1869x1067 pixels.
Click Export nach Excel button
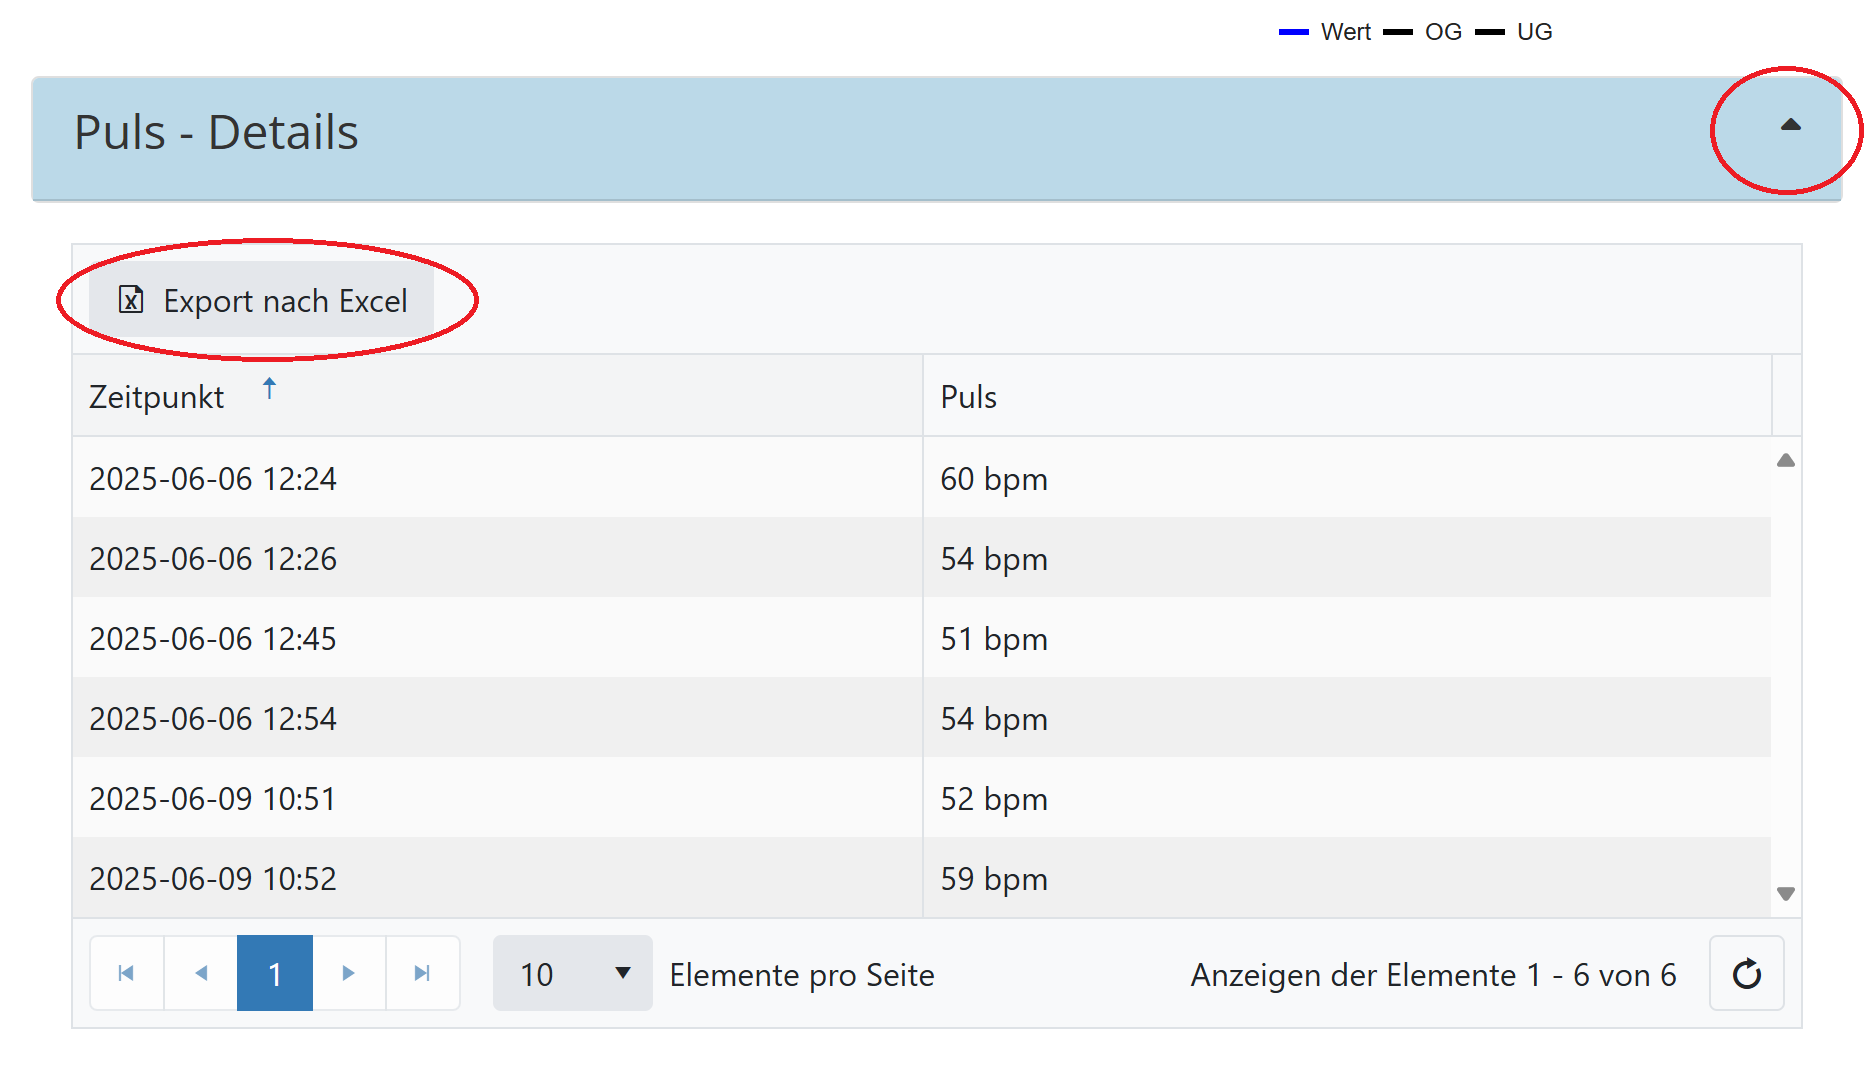[x=262, y=301]
